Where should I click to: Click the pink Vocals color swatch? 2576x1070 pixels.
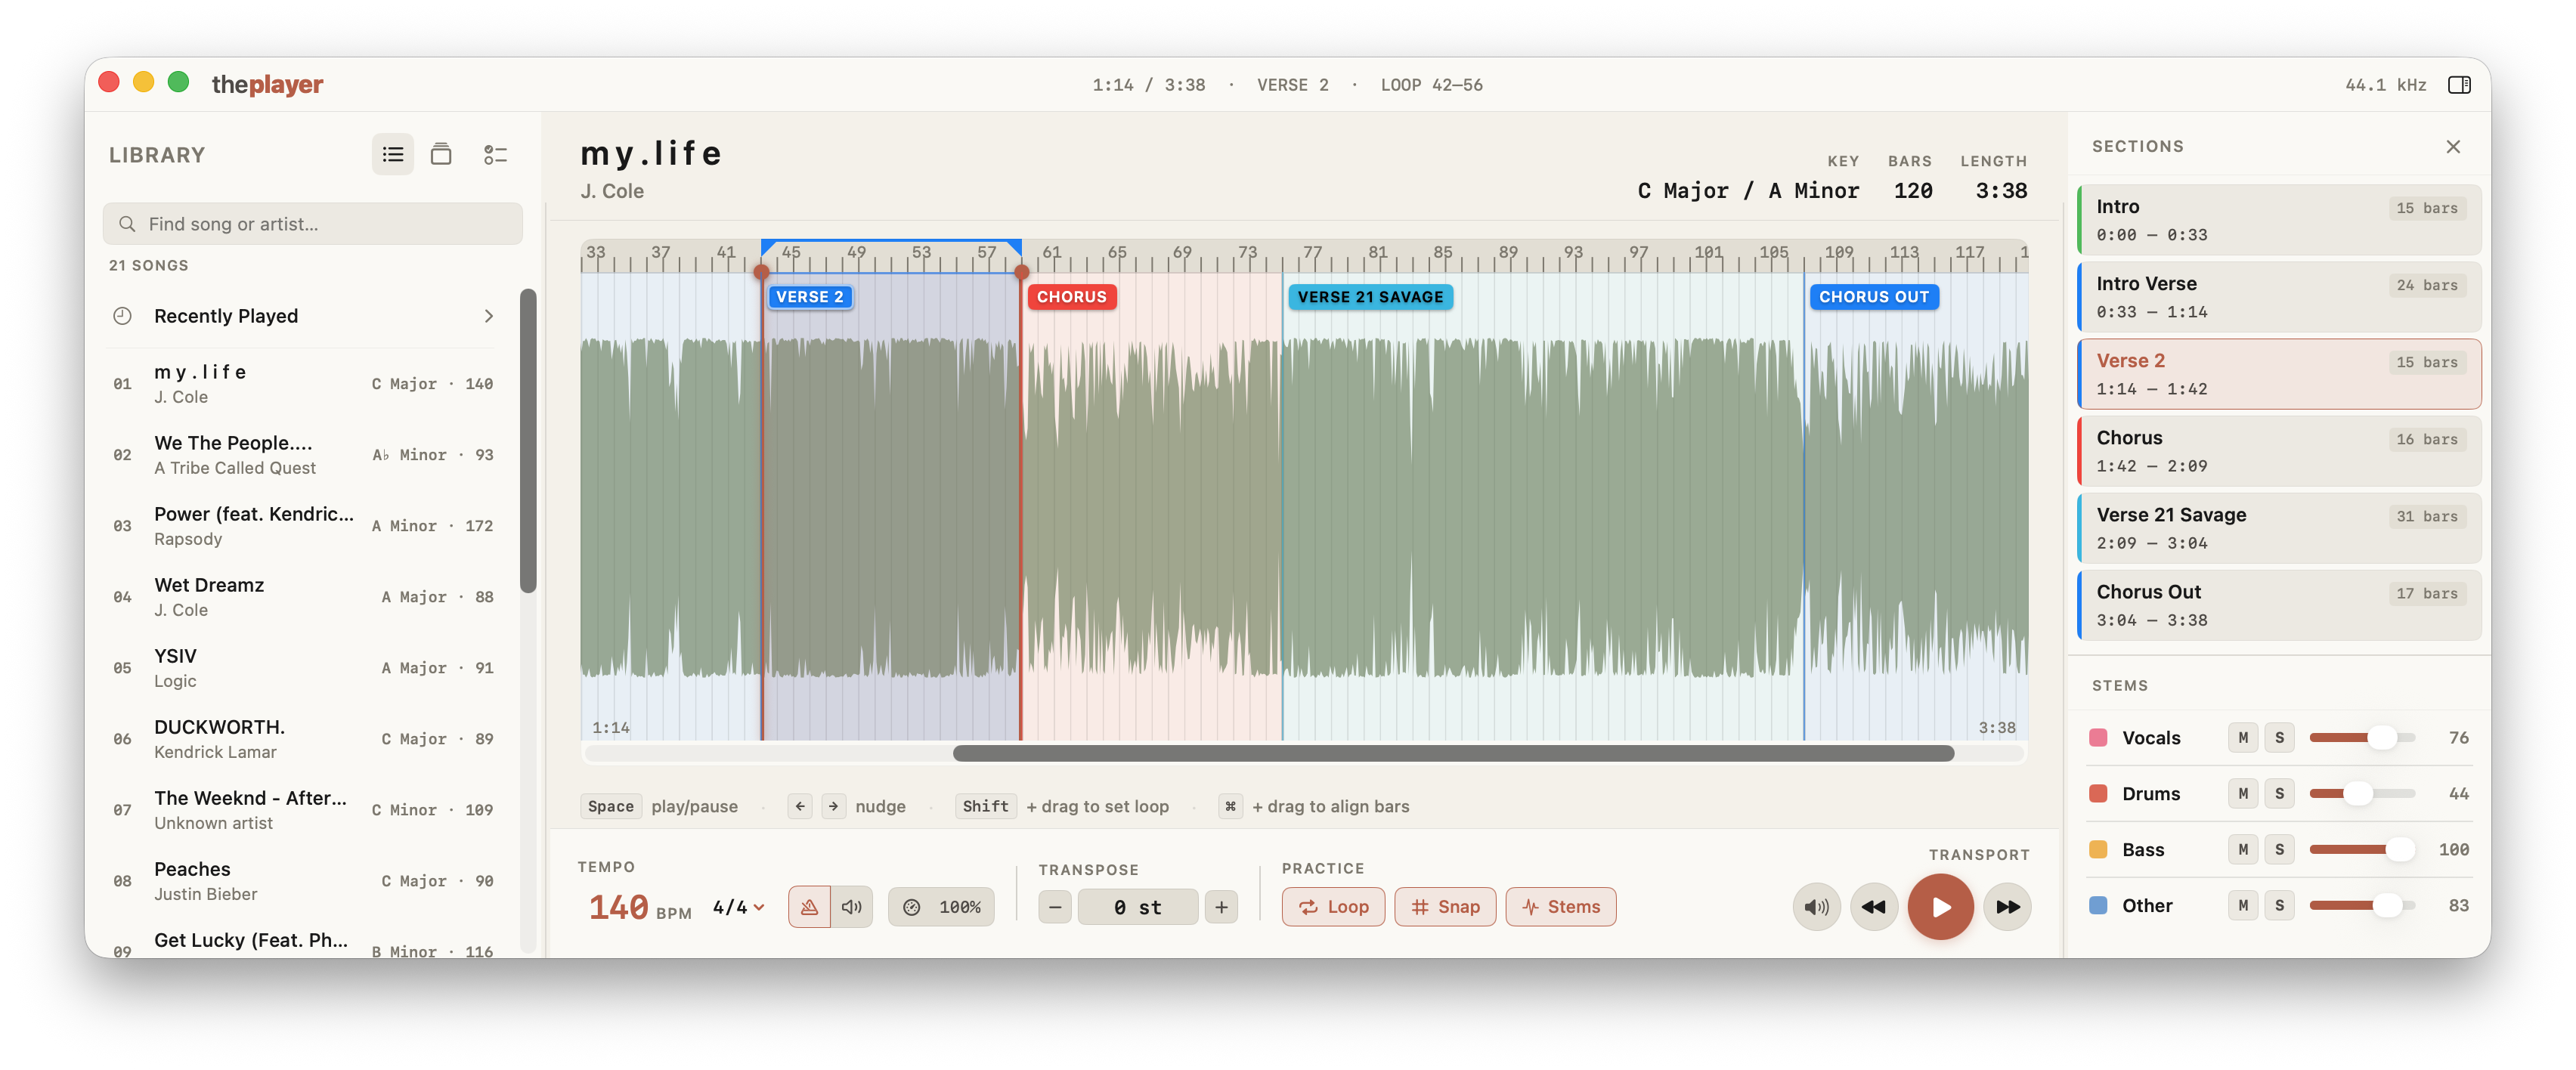2099,738
